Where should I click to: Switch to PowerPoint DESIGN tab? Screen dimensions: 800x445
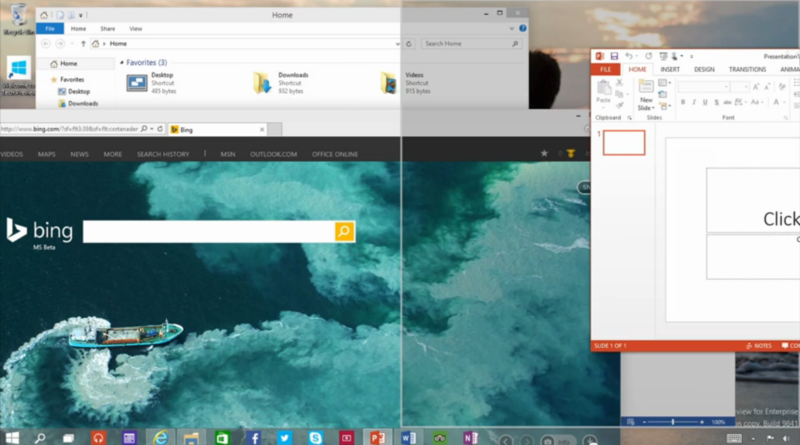[704, 69]
